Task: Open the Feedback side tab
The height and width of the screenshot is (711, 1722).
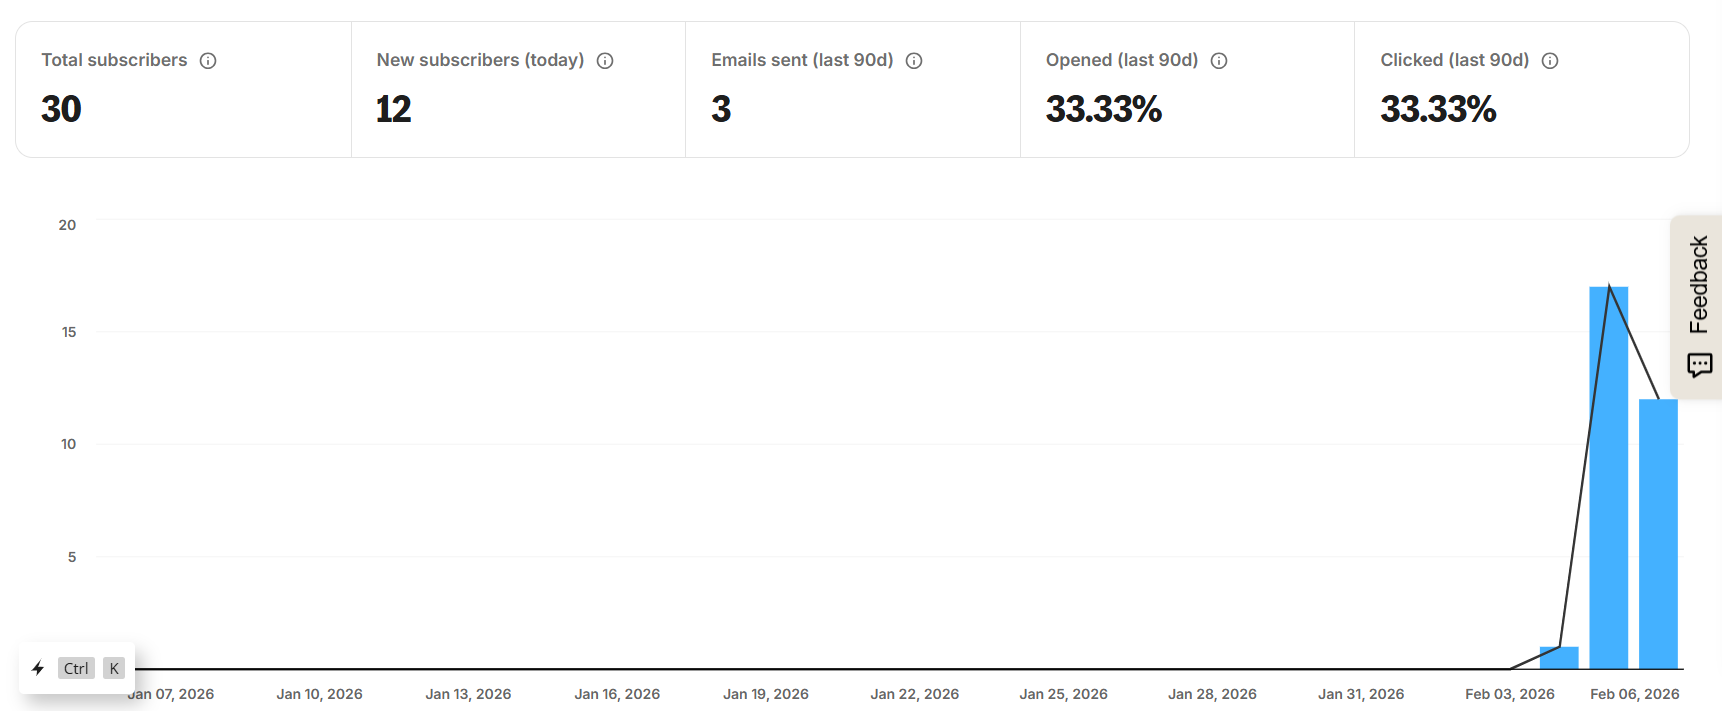Action: coord(1698,285)
